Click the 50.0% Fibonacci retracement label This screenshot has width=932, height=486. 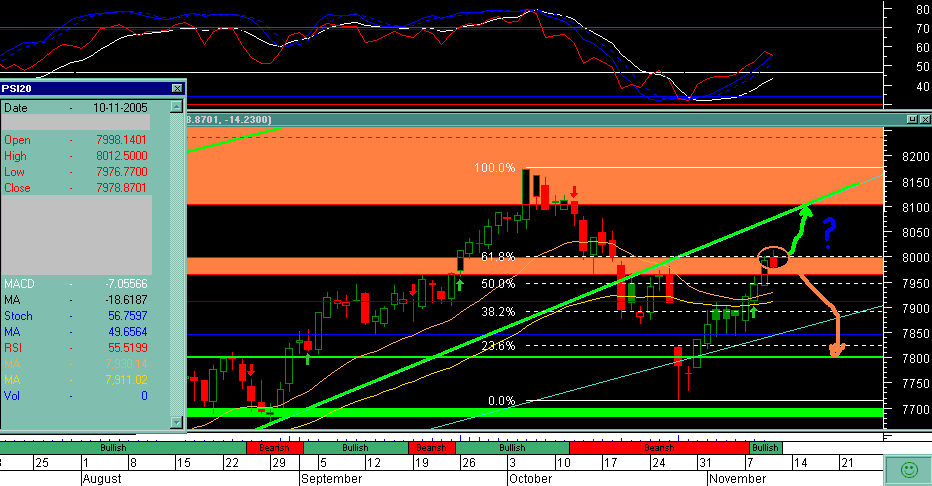[x=498, y=284]
